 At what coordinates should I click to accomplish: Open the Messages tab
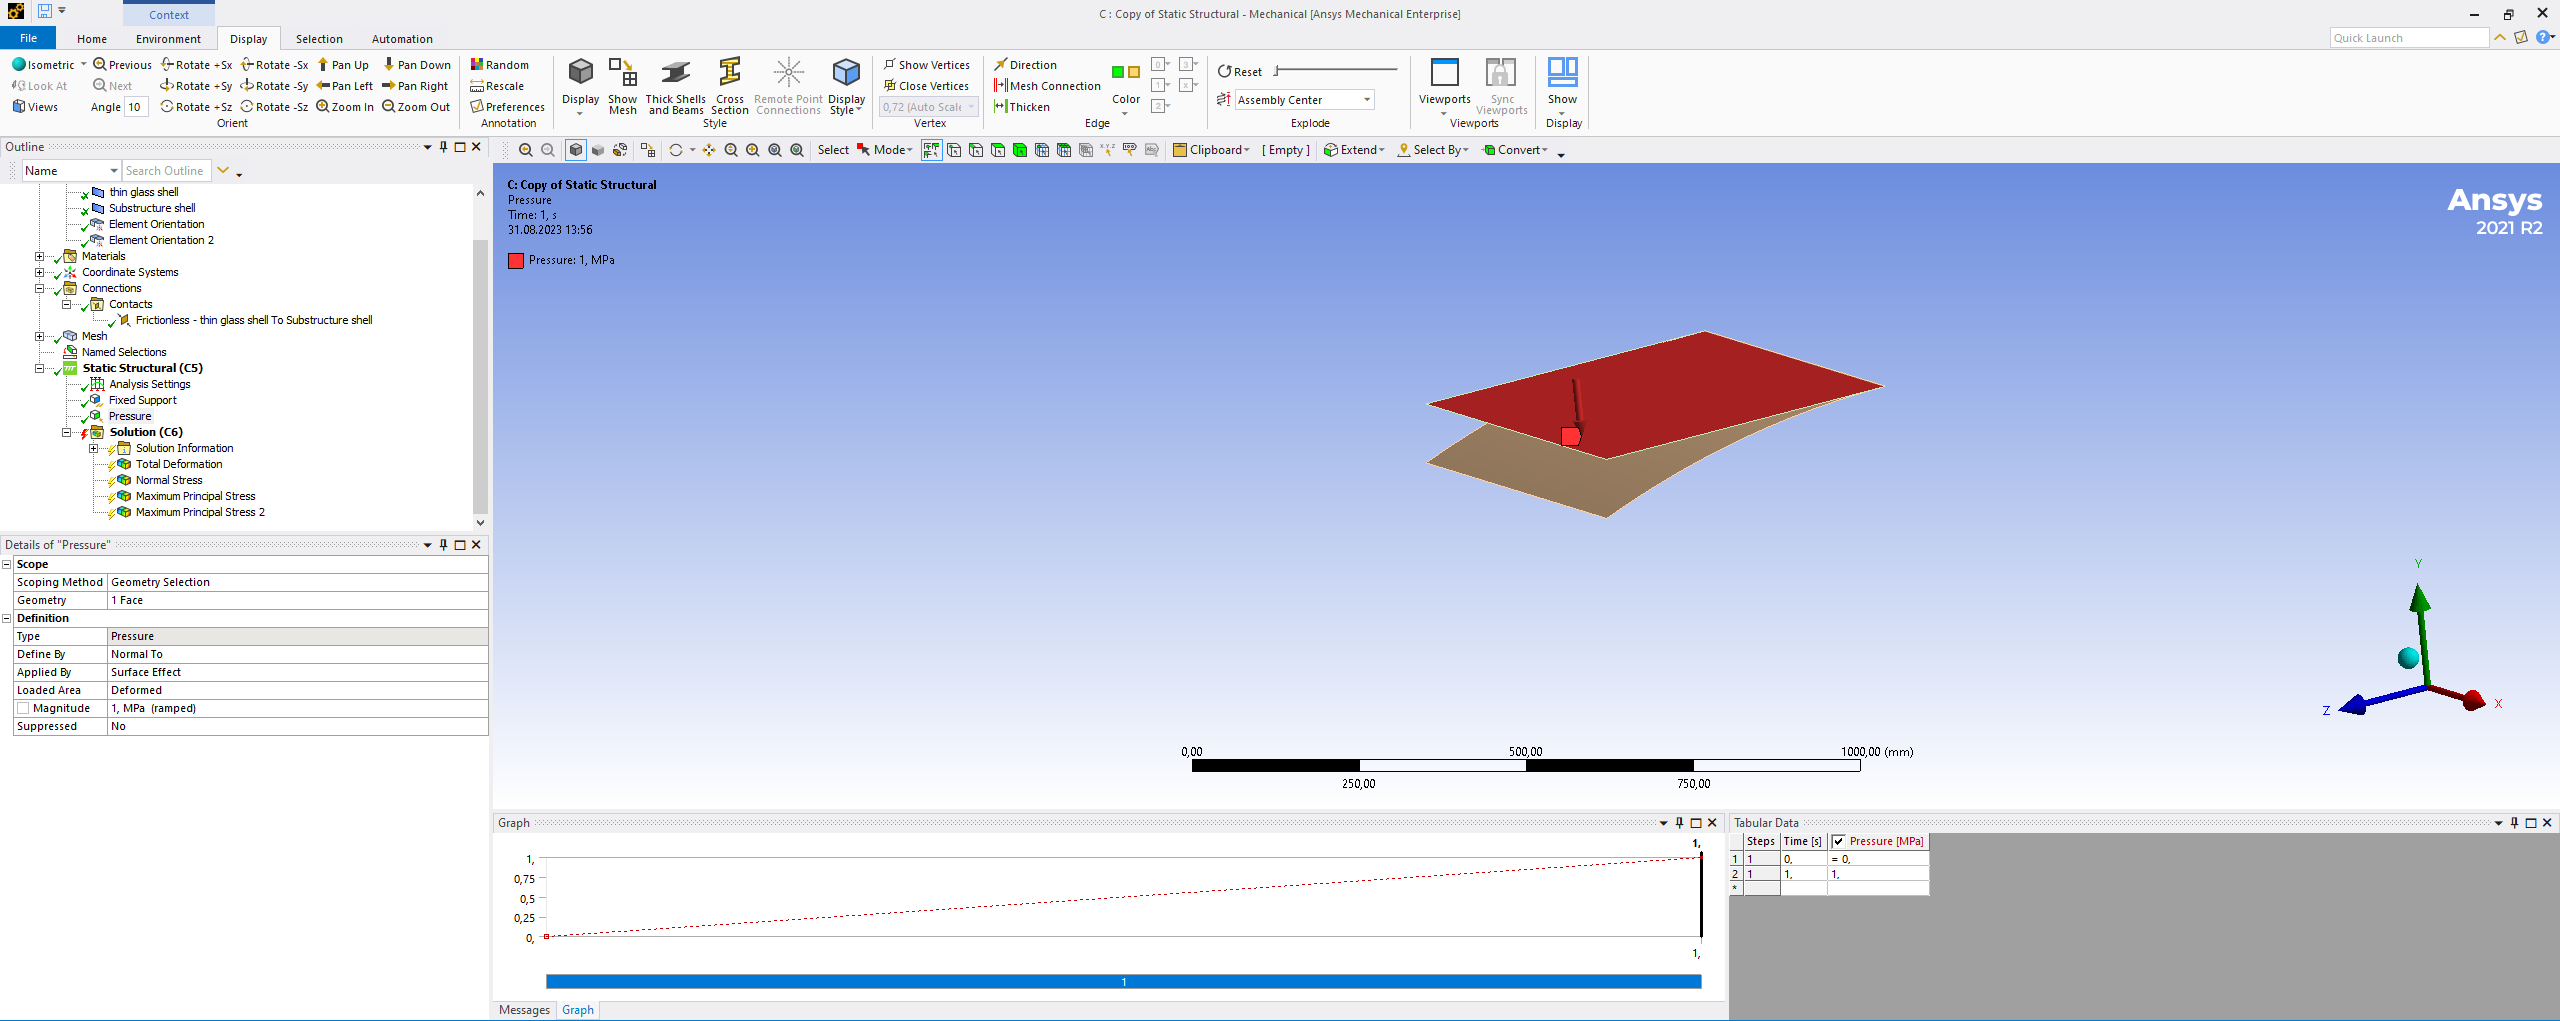point(524,1010)
